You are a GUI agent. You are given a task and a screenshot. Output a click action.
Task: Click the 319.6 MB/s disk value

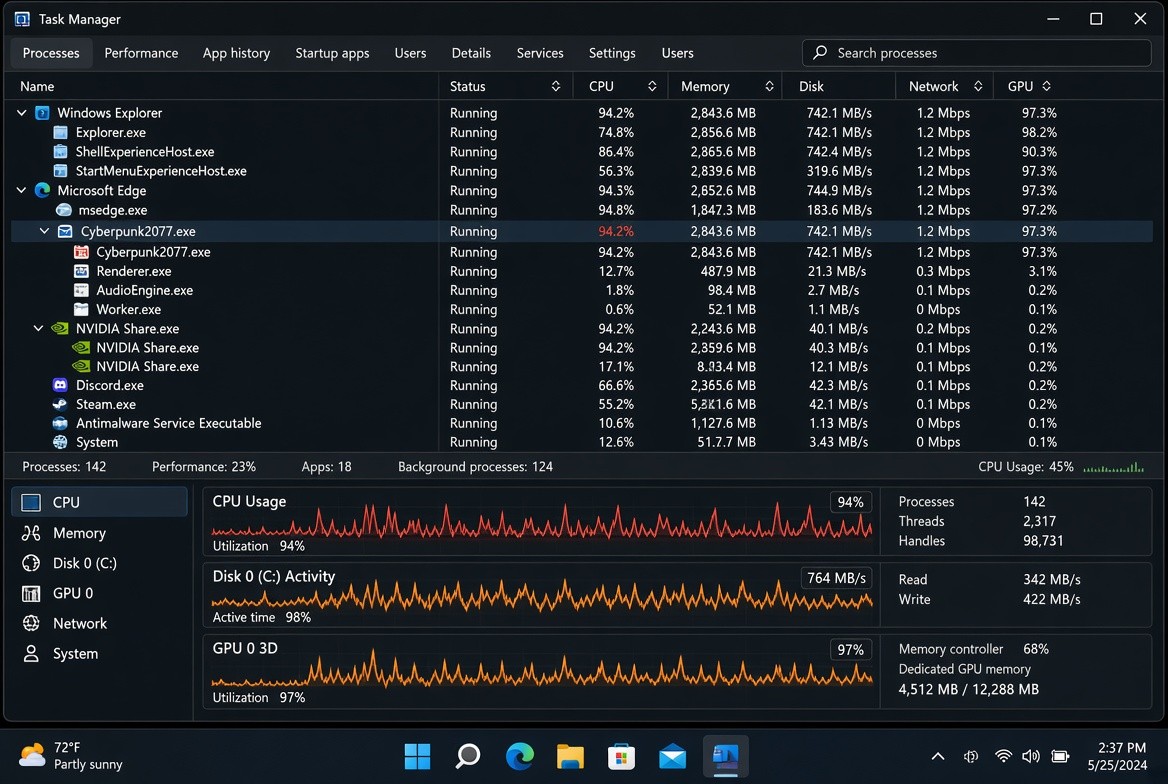(839, 171)
